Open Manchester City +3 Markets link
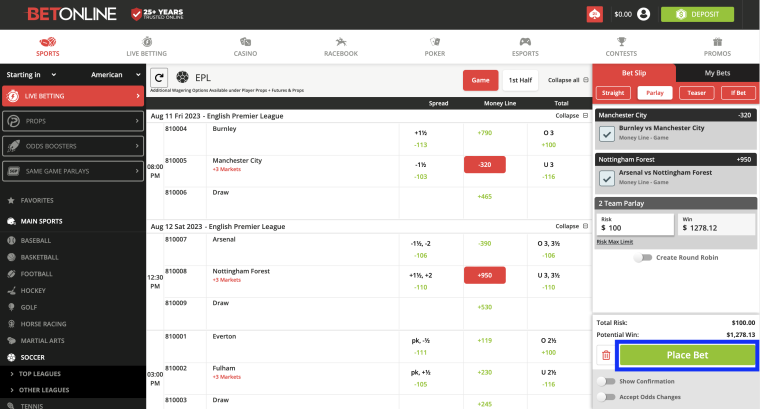This screenshot has height=409, width=760. point(227,169)
